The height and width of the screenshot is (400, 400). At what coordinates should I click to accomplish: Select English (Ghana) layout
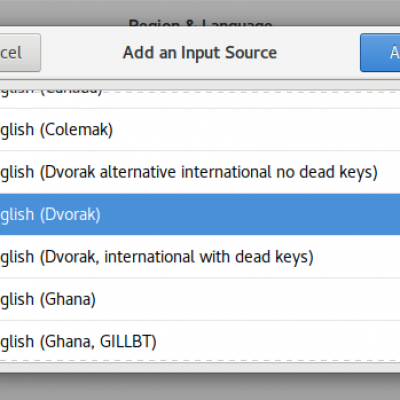pyautogui.click(x=200, y=299)
